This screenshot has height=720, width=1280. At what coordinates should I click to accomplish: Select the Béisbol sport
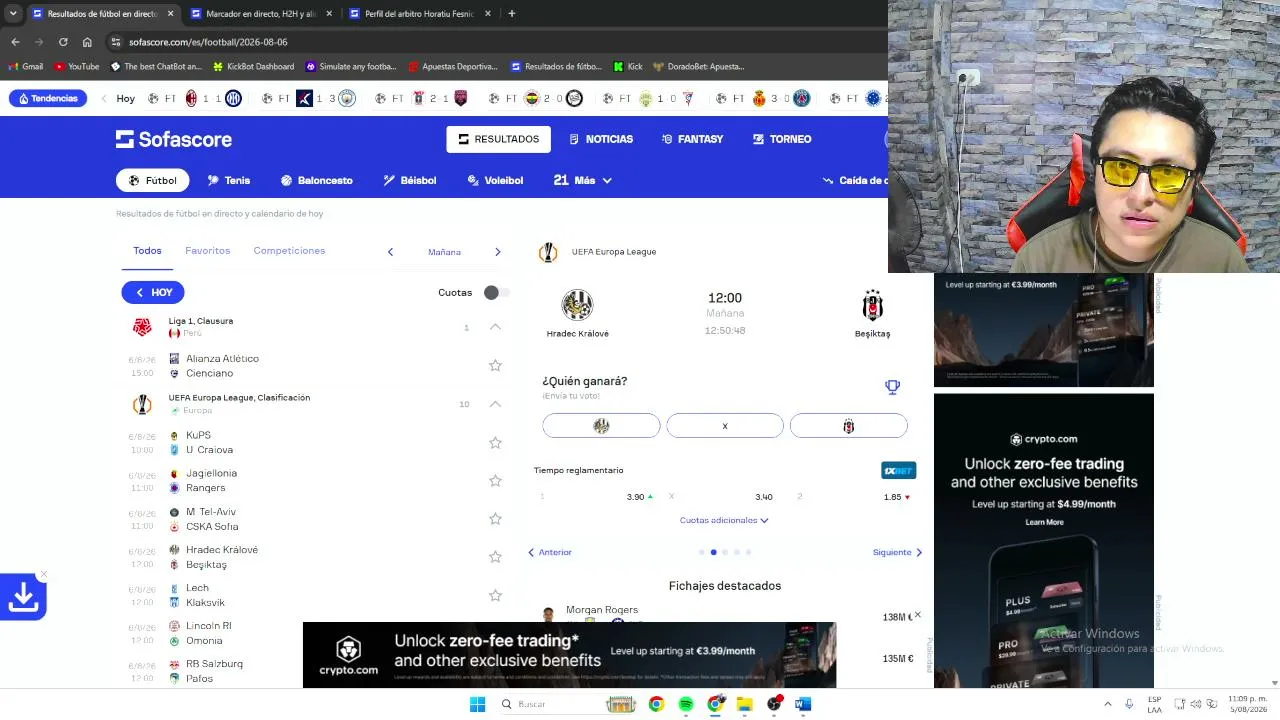(410, 180)
